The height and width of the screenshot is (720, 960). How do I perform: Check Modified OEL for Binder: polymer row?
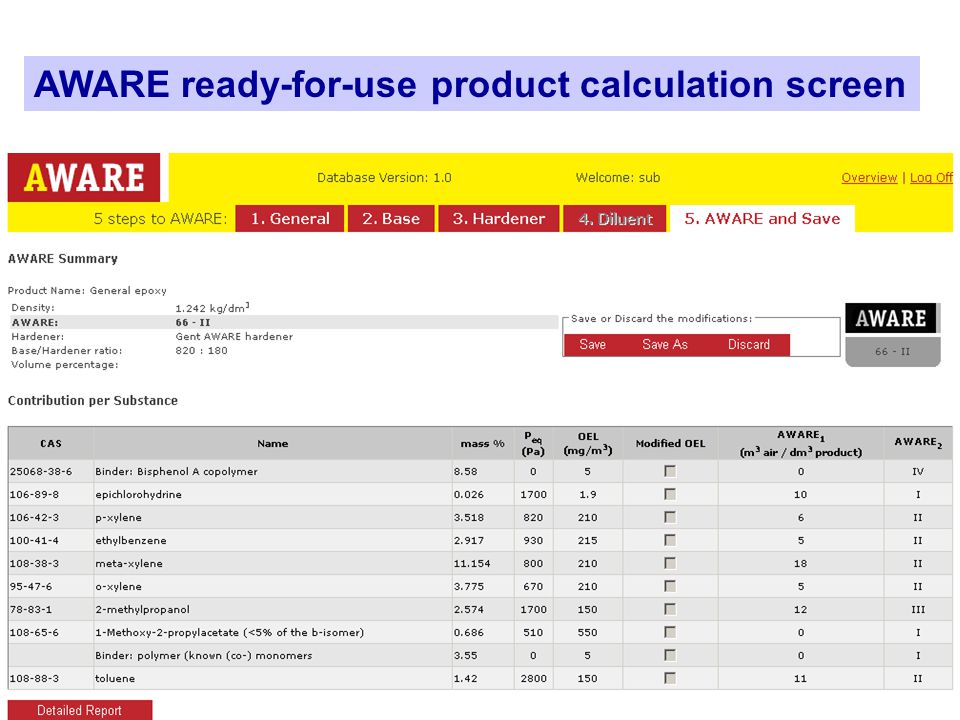pos(670,654)
